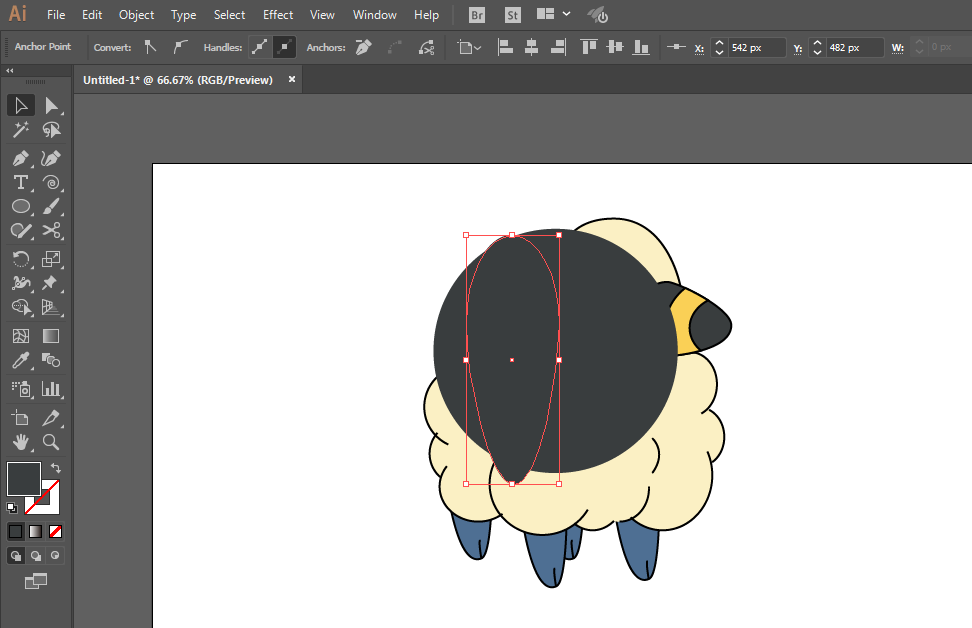Choose the Symbol Sprayer tool
Viewport: 972px width, 628px height.
coord(20,389)
